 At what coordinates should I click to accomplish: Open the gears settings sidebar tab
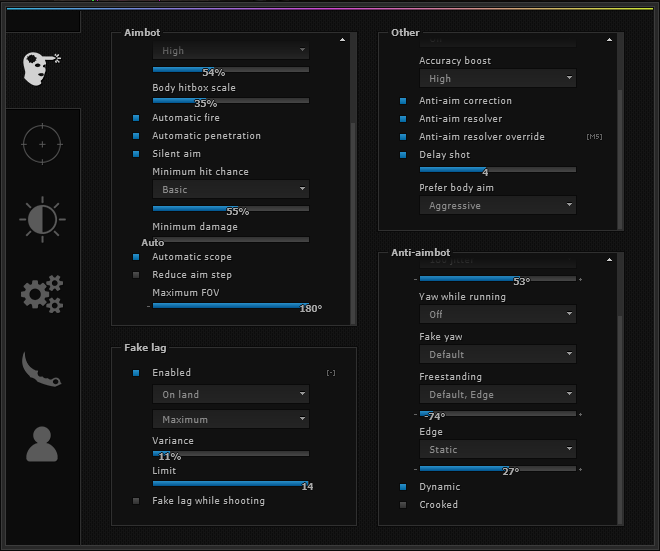(x=41, y=294)
